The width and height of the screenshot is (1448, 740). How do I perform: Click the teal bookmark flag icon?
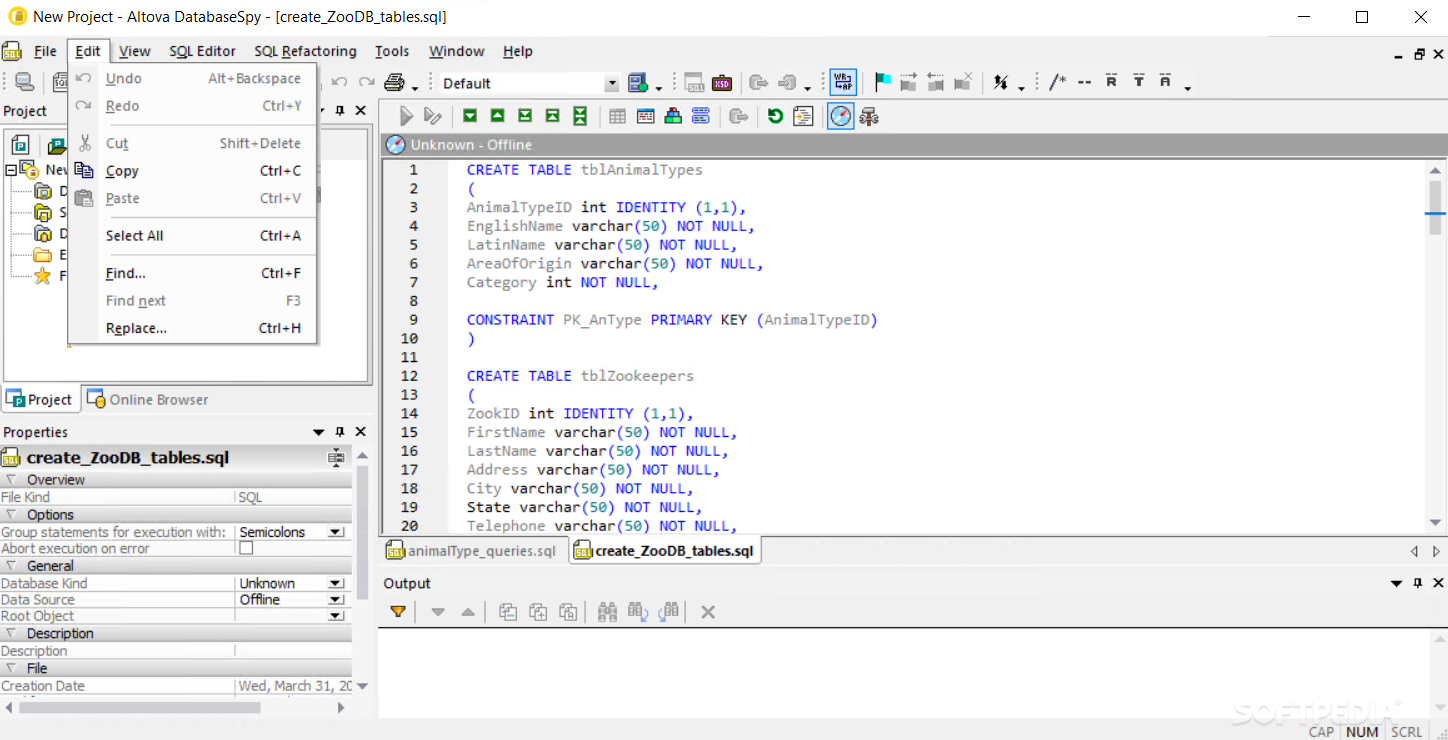tap(882, 83)
